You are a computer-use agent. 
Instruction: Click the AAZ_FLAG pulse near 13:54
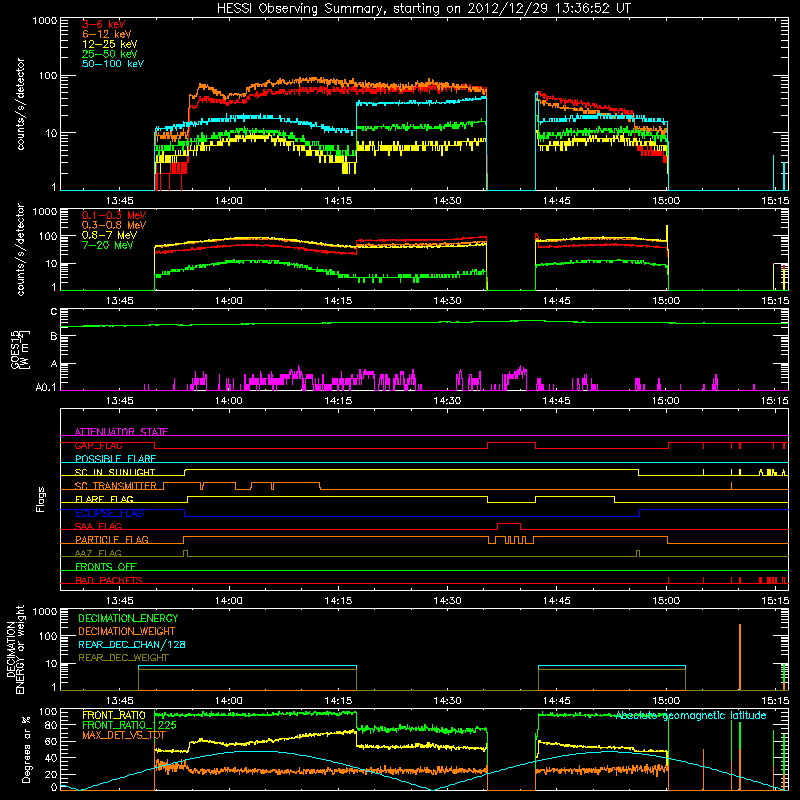click(x=185, y=553)
